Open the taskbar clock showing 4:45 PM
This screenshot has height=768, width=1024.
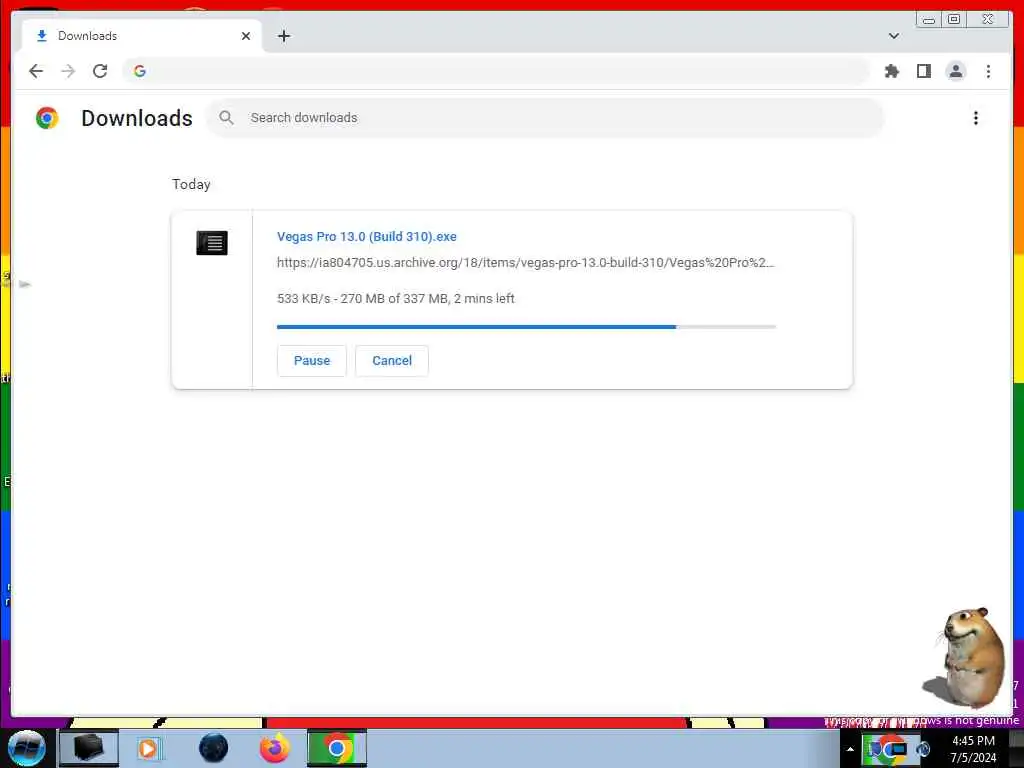click(x=973, y=749)
